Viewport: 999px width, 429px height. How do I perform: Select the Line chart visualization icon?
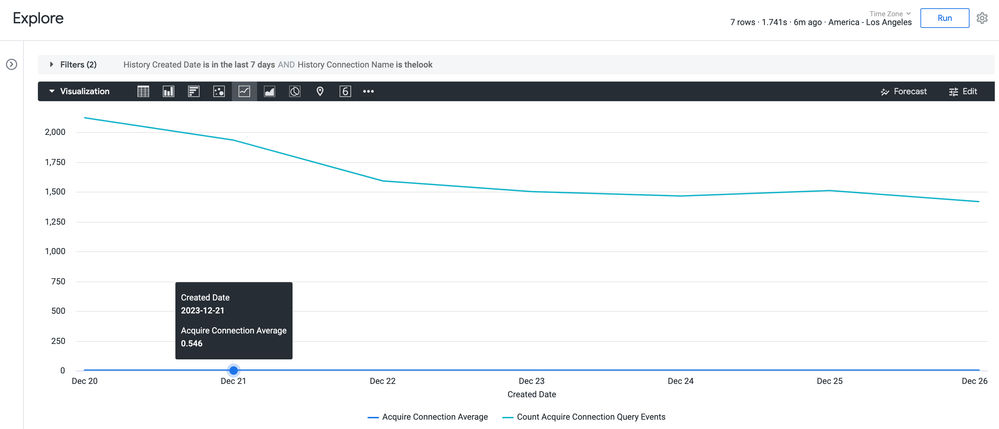(x=245, y=91)
